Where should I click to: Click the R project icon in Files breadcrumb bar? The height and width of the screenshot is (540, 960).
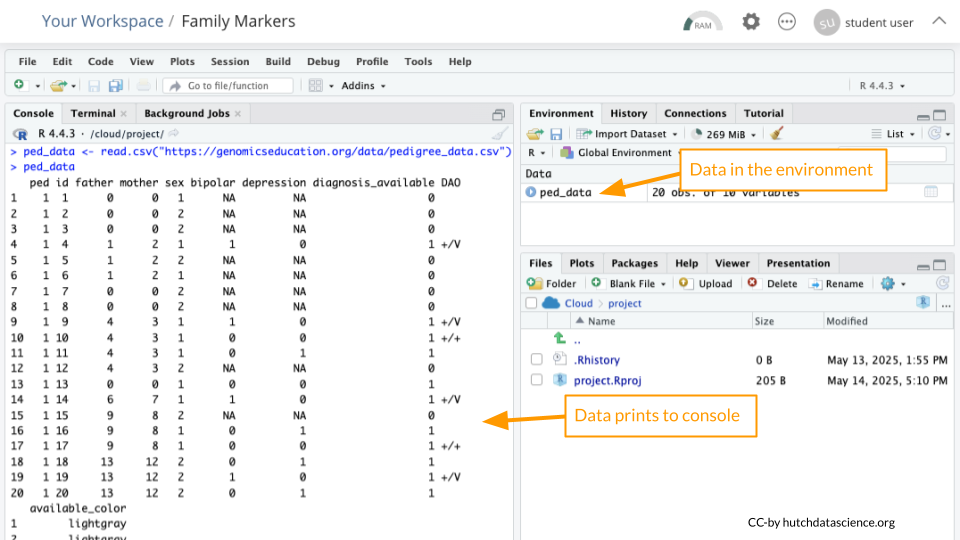click(x=923, y=302)
